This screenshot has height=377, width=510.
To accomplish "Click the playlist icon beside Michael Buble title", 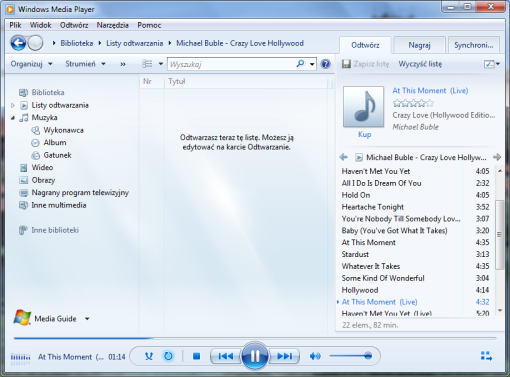I will coord(359,157).
